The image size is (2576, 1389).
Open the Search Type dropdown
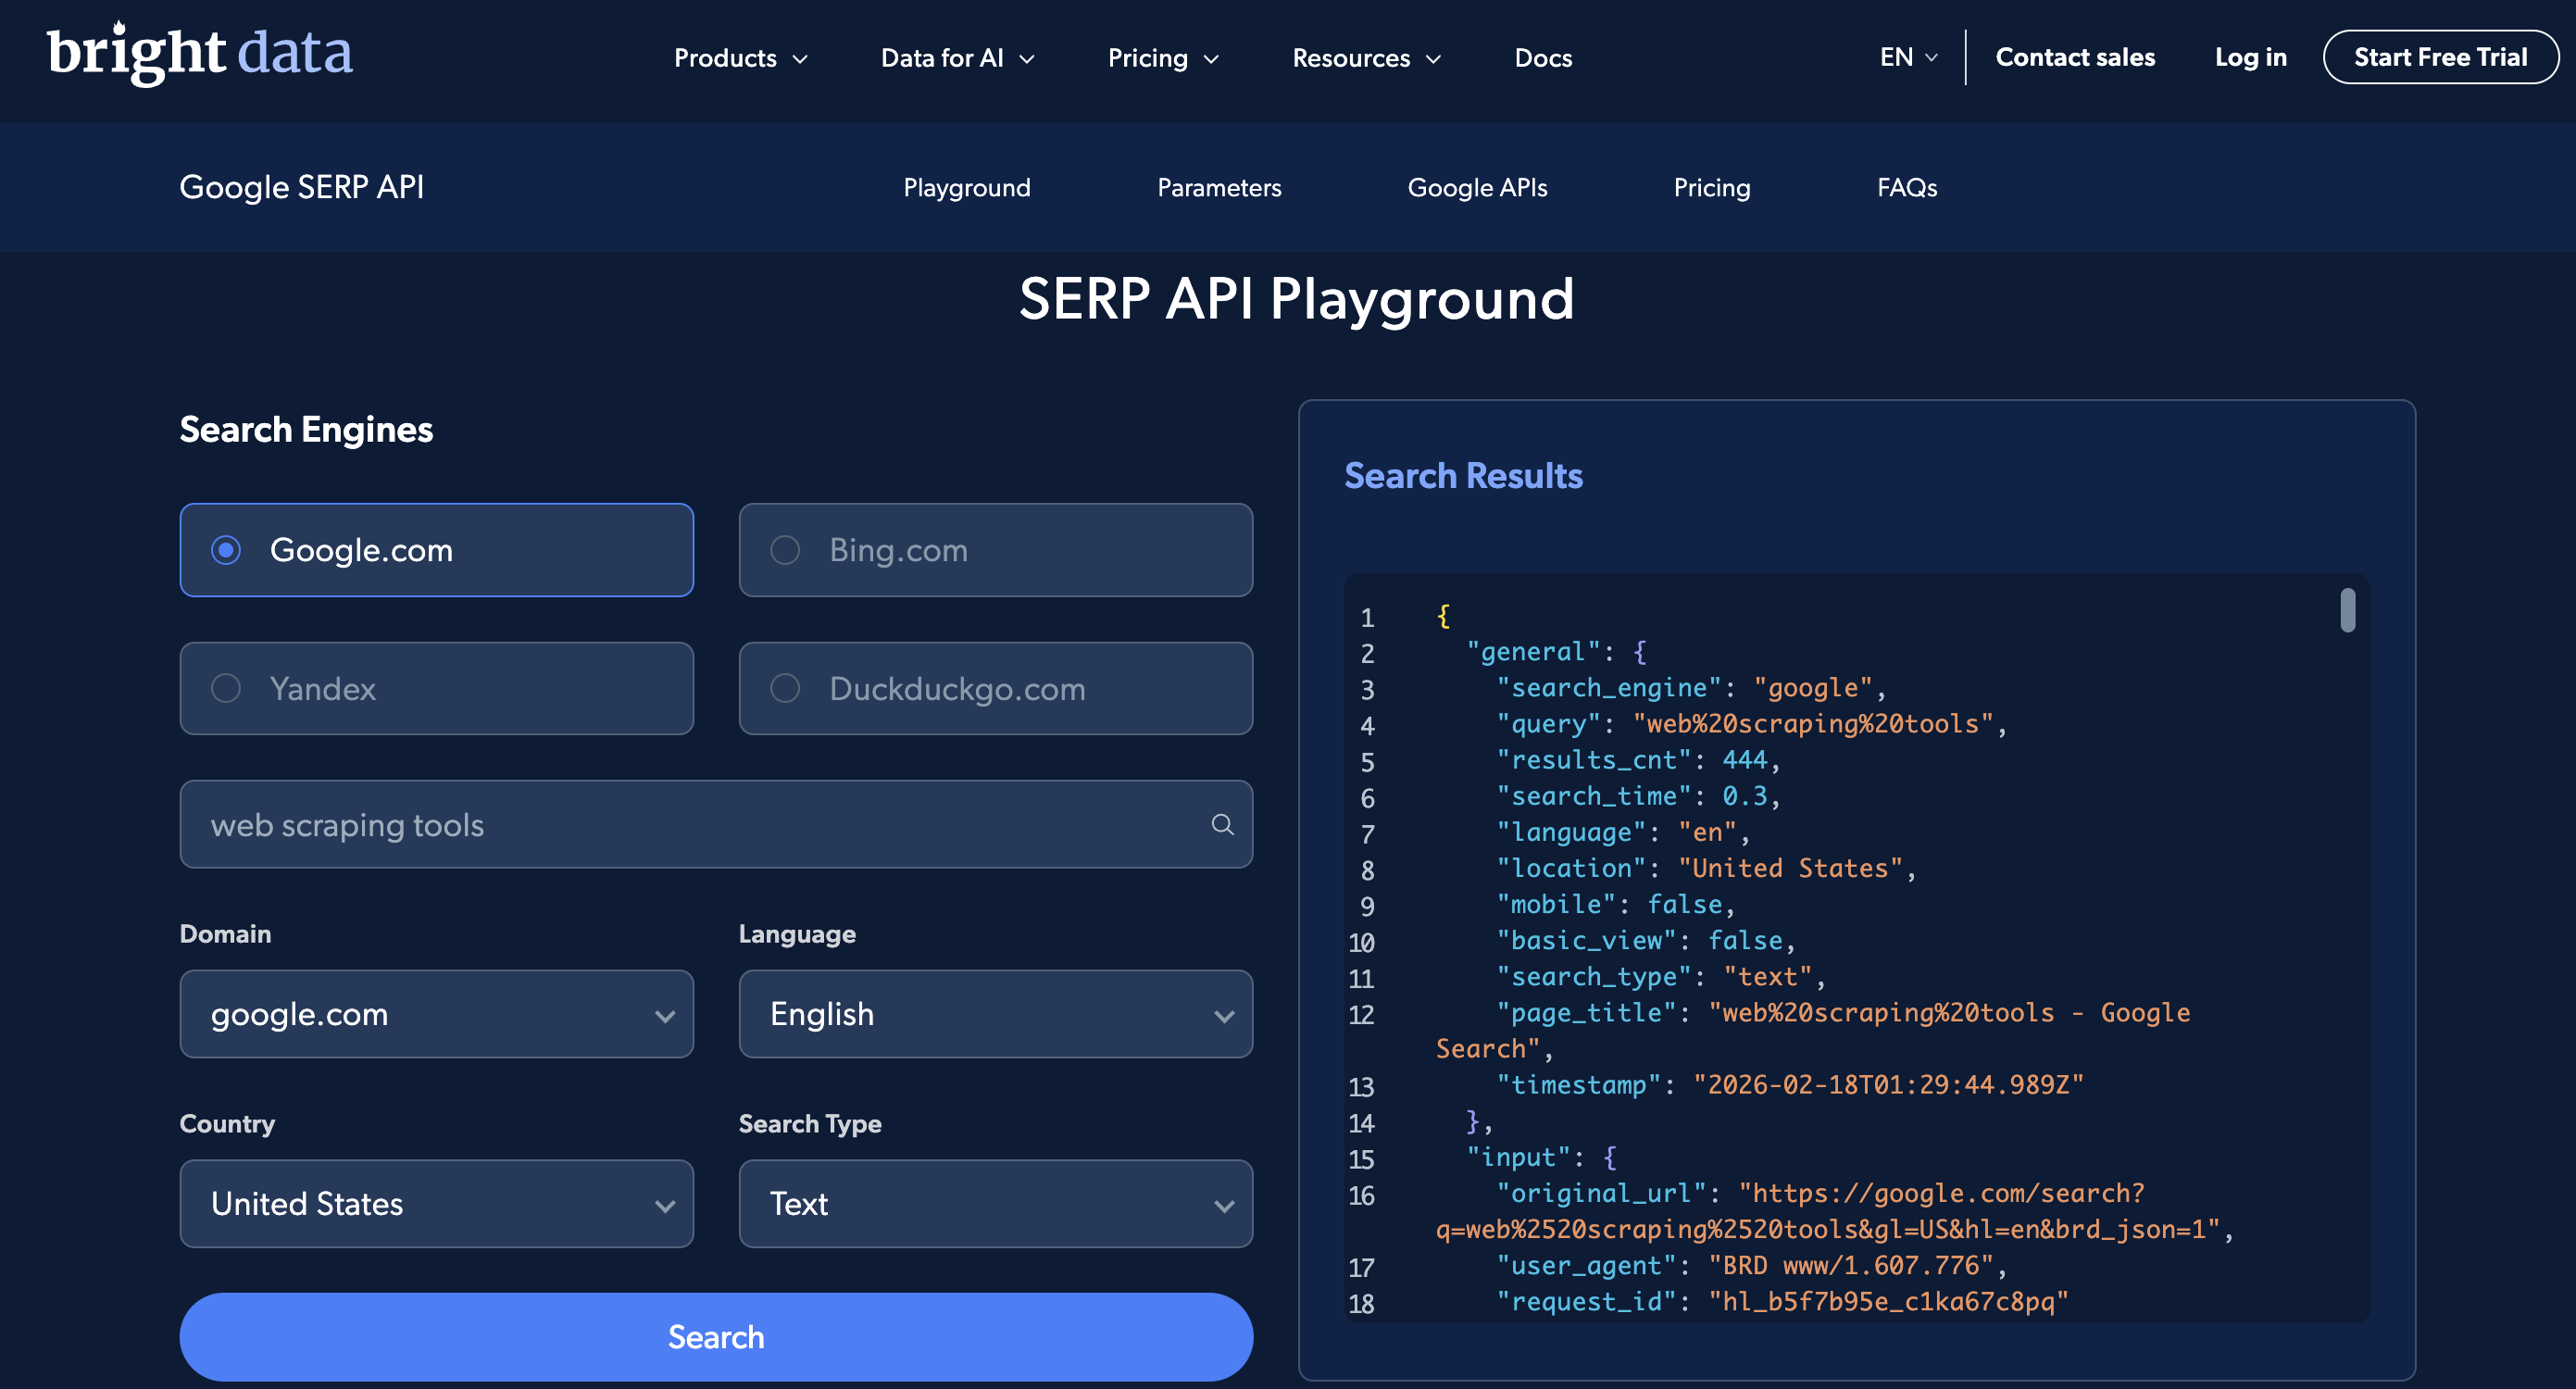coord(995,1204)
